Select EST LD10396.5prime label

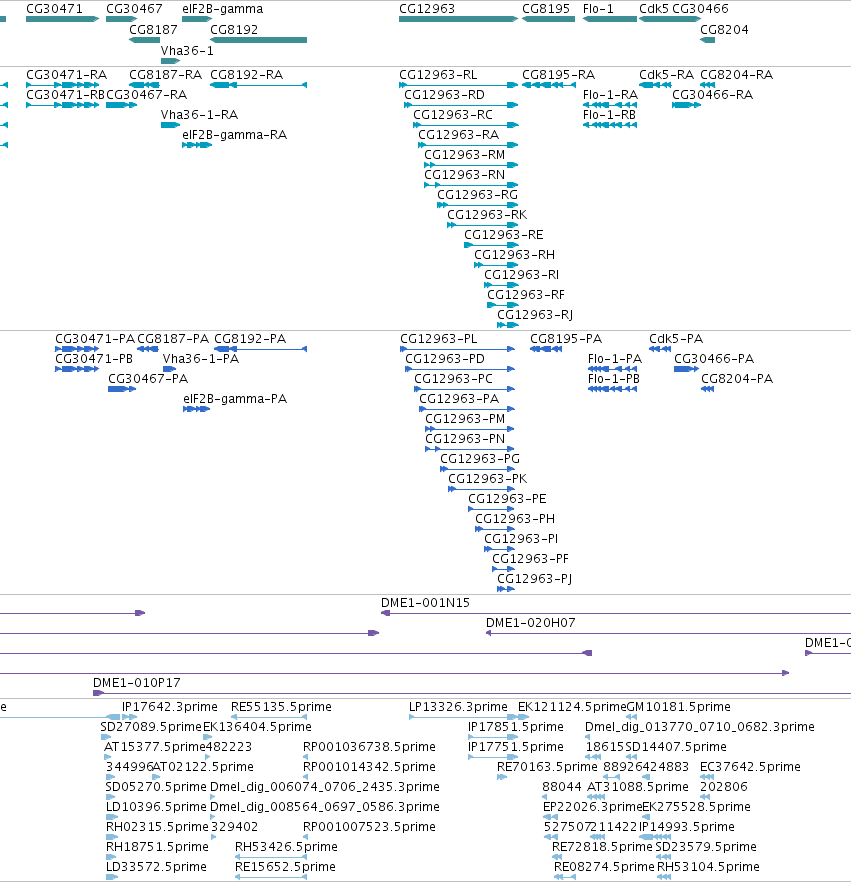click(156, 807)
